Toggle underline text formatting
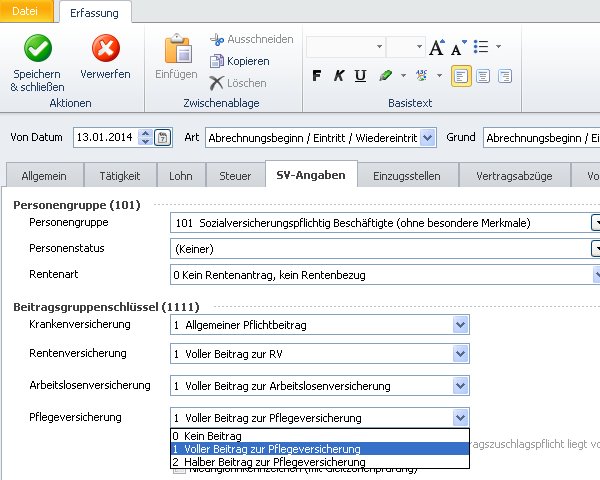 pos(360,76)
